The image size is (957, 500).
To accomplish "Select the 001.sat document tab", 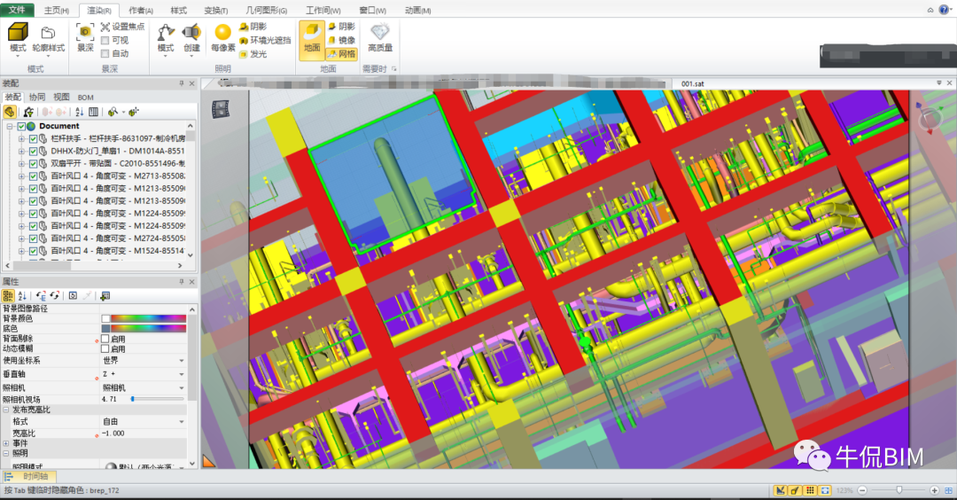I will [x=692, y=84].
